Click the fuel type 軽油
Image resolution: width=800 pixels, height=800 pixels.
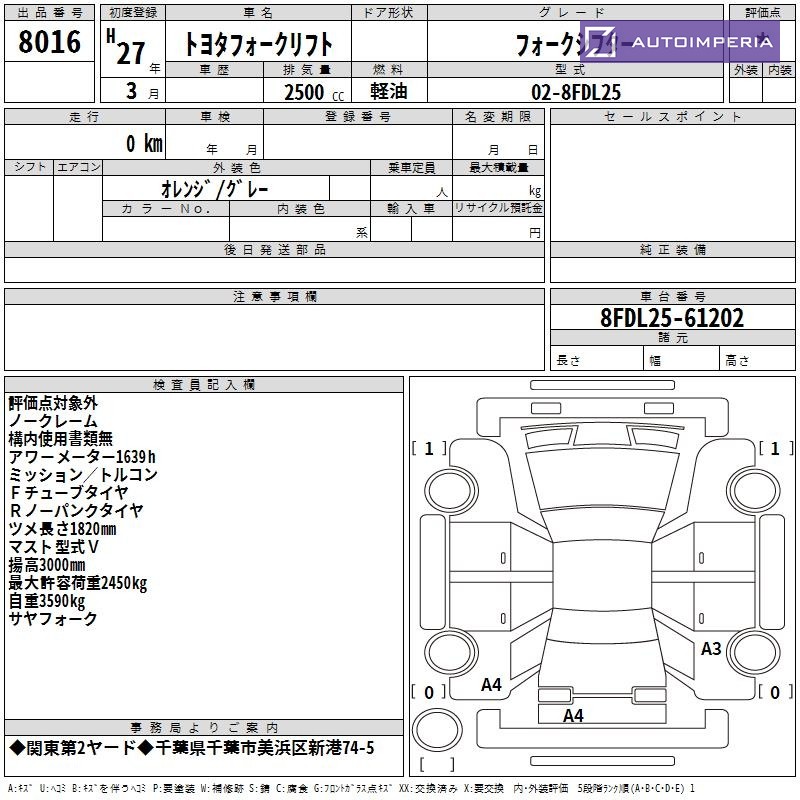(x=388, y=91)
